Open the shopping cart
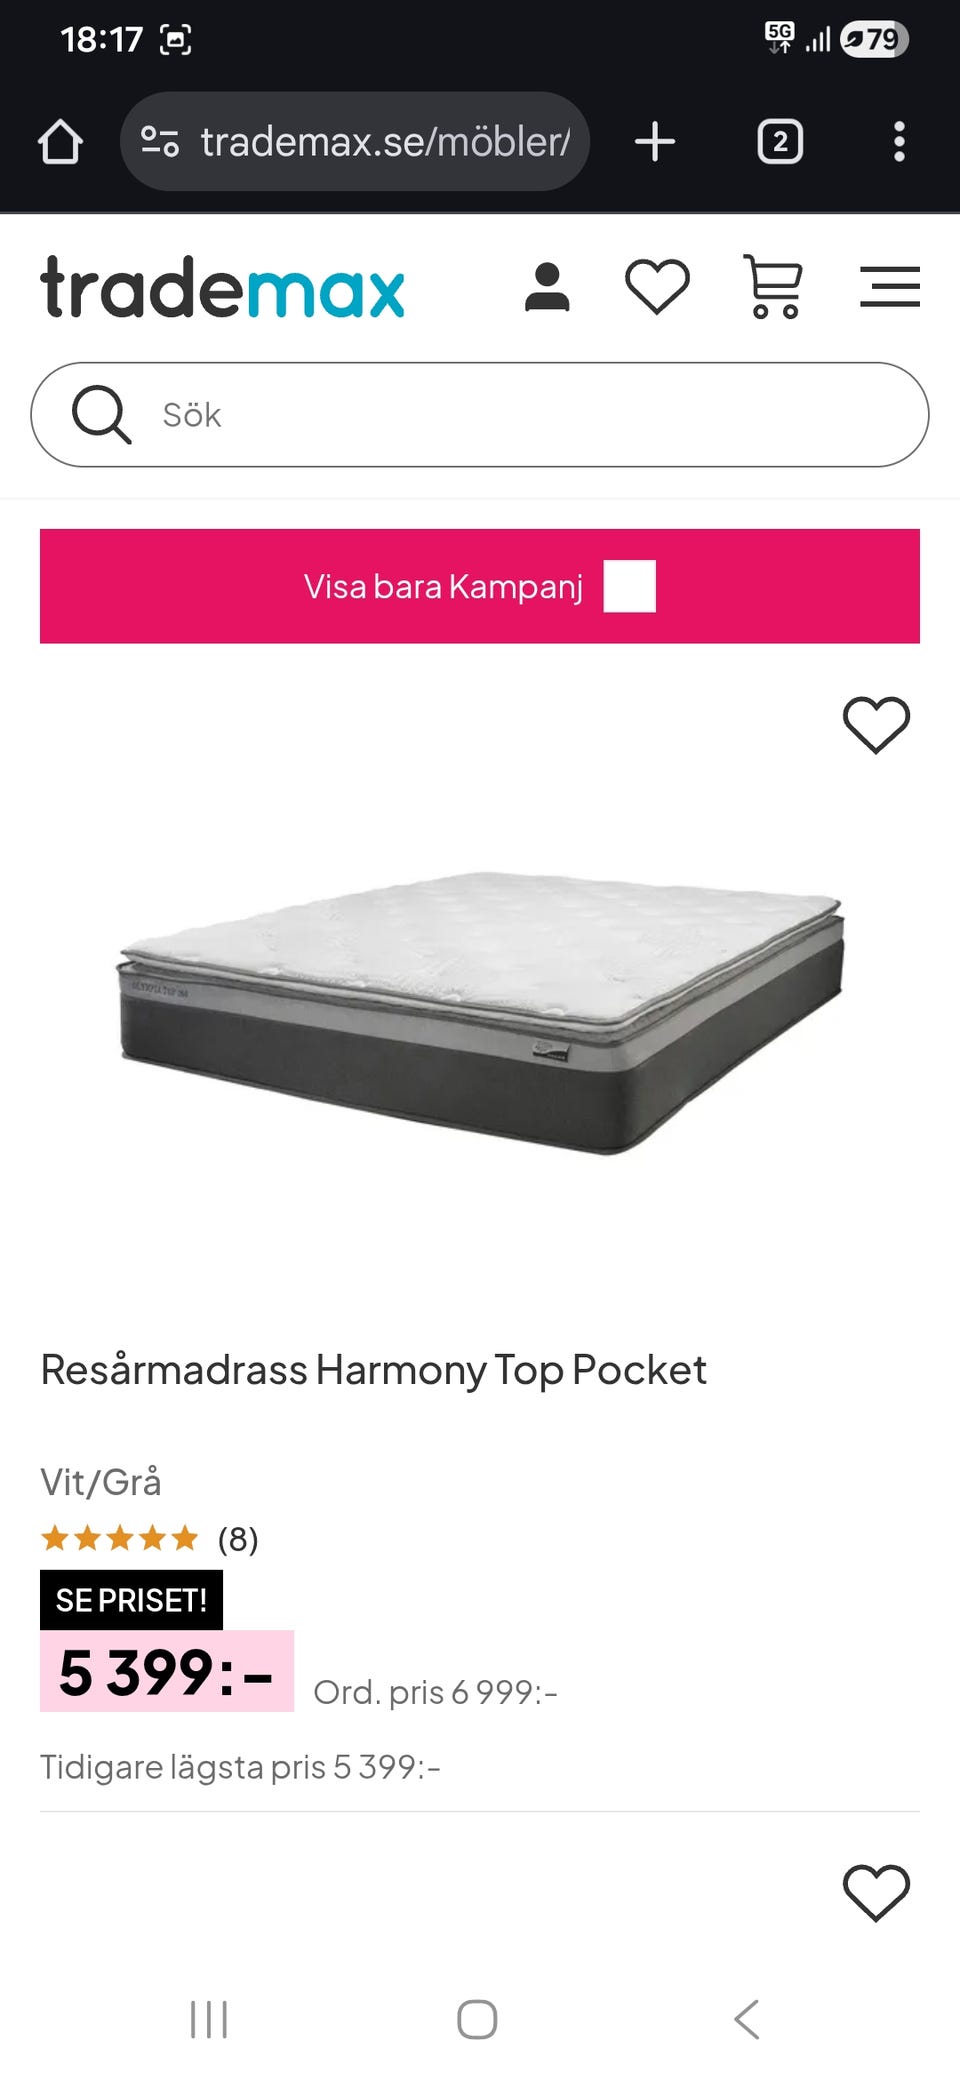Image resolution: width=960 pixels, height=2080 pixels. point(773,287)
